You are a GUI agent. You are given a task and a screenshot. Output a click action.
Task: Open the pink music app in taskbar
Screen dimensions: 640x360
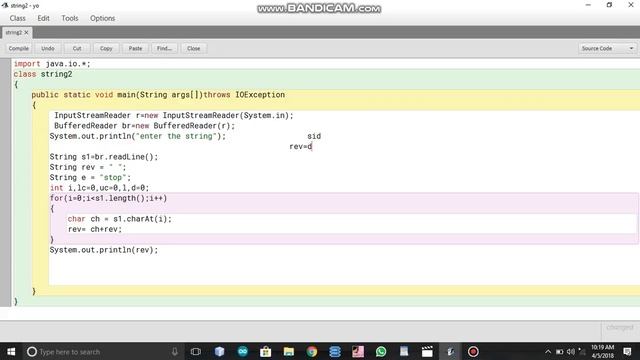[358, 351]
